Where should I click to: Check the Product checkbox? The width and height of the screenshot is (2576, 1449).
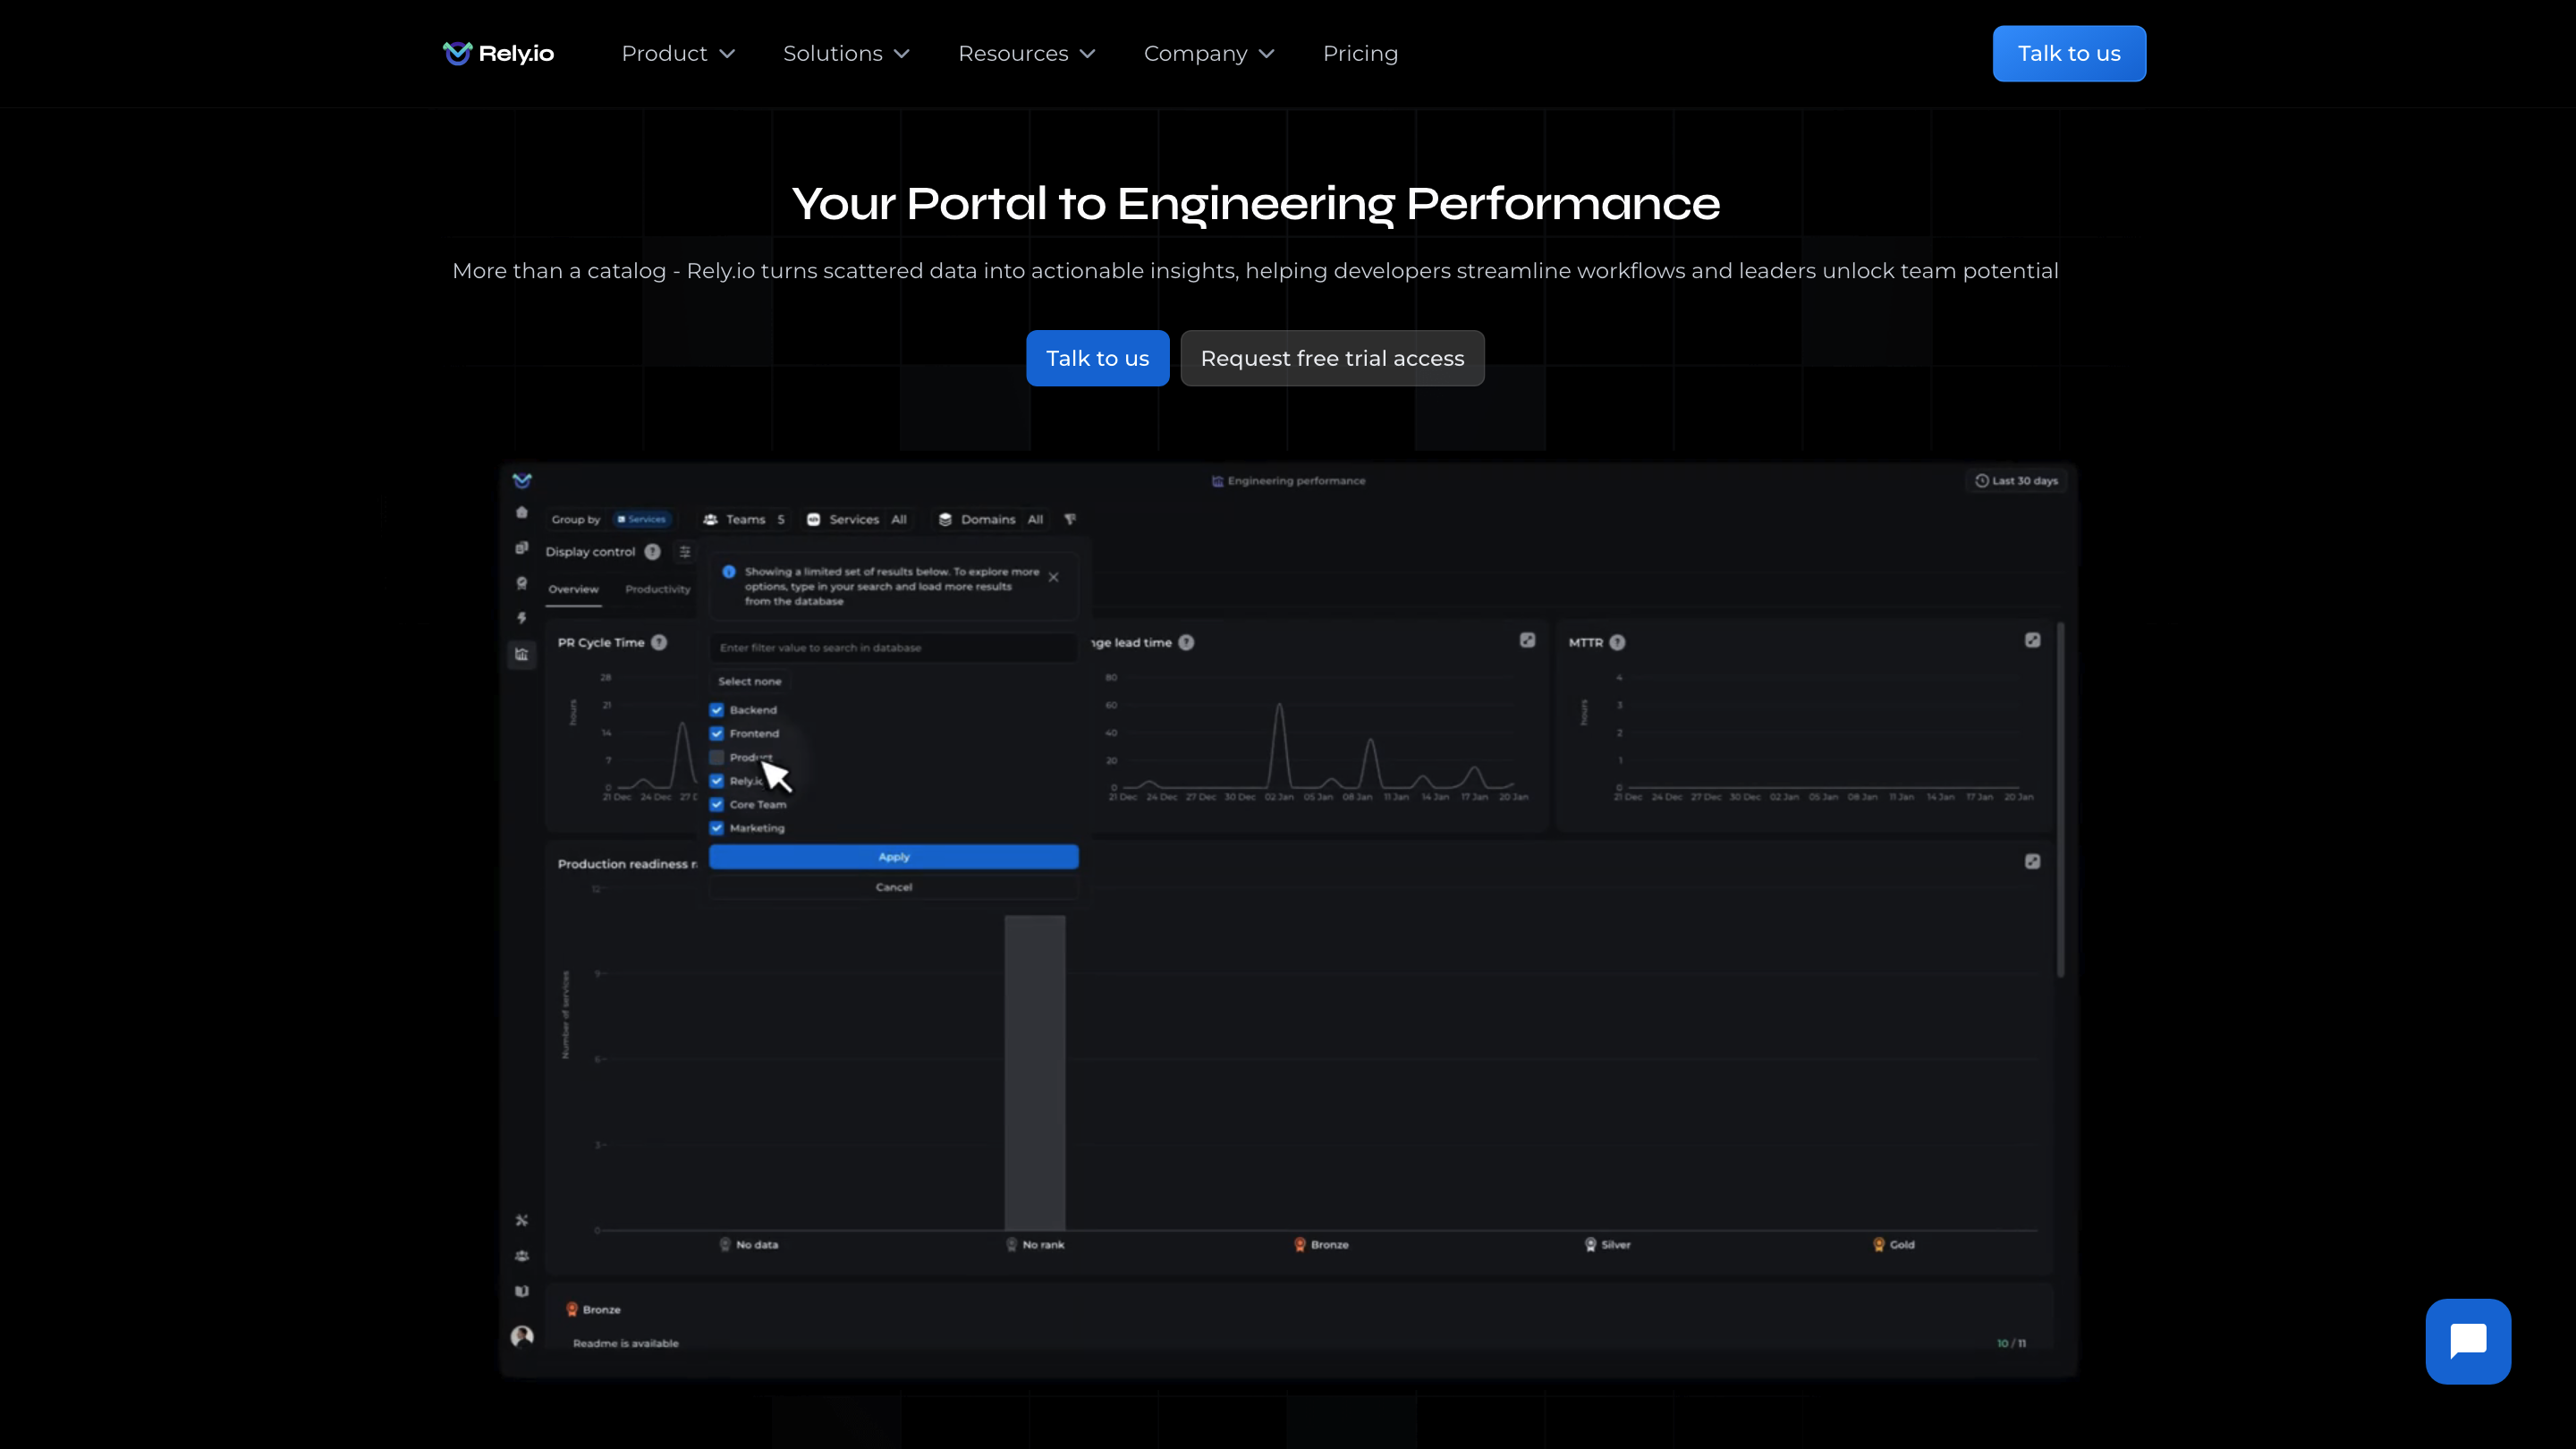(x=717, y=757)
